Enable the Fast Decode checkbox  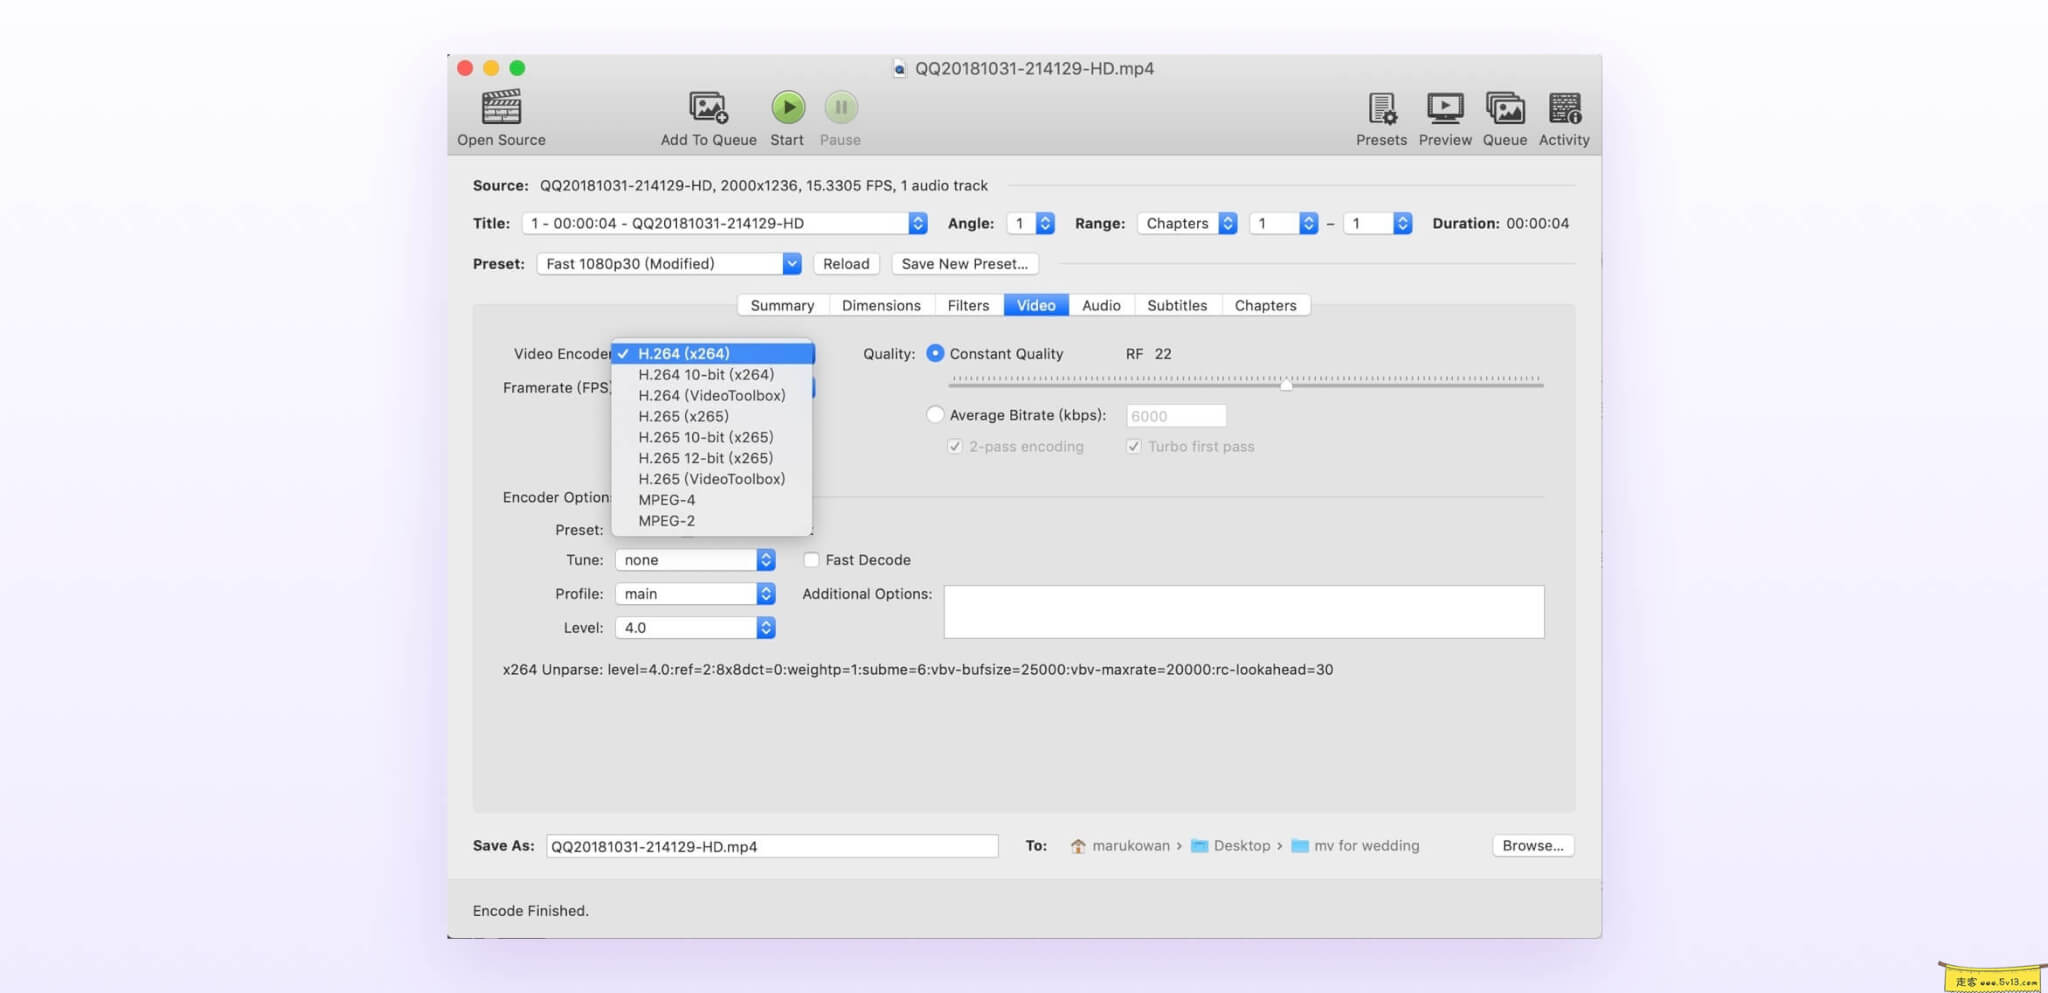pos(811,560)
